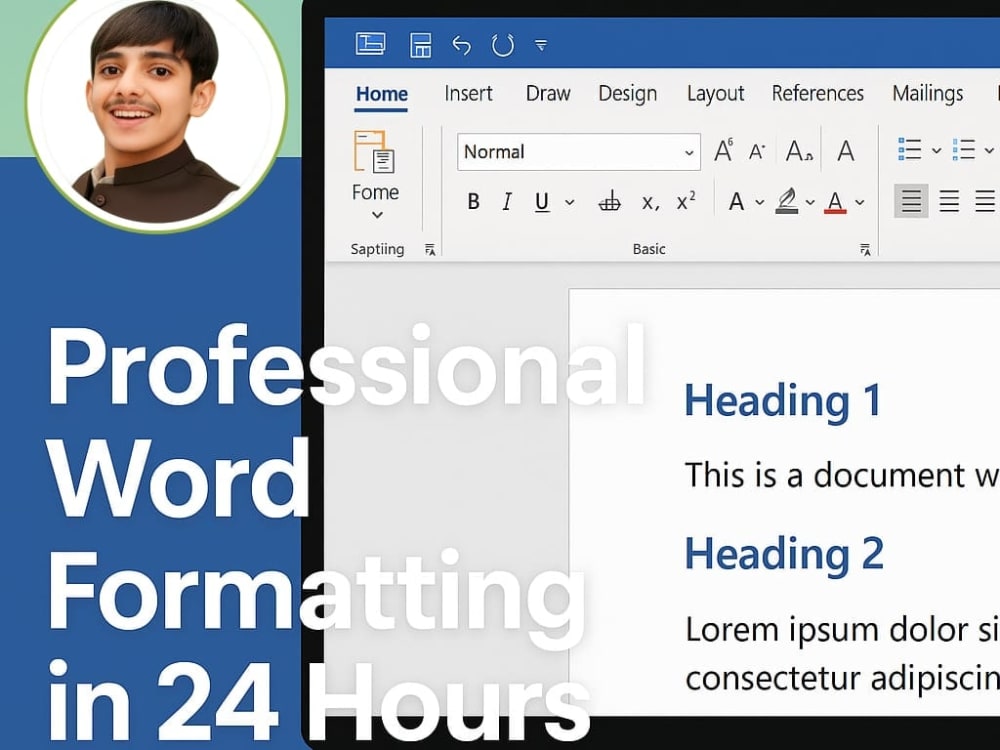Expand the Fome button dropdown arrow
Image resolution: width=1000 pixels, height=750 pixels.
pyautogui.click(x=377, y=215)
